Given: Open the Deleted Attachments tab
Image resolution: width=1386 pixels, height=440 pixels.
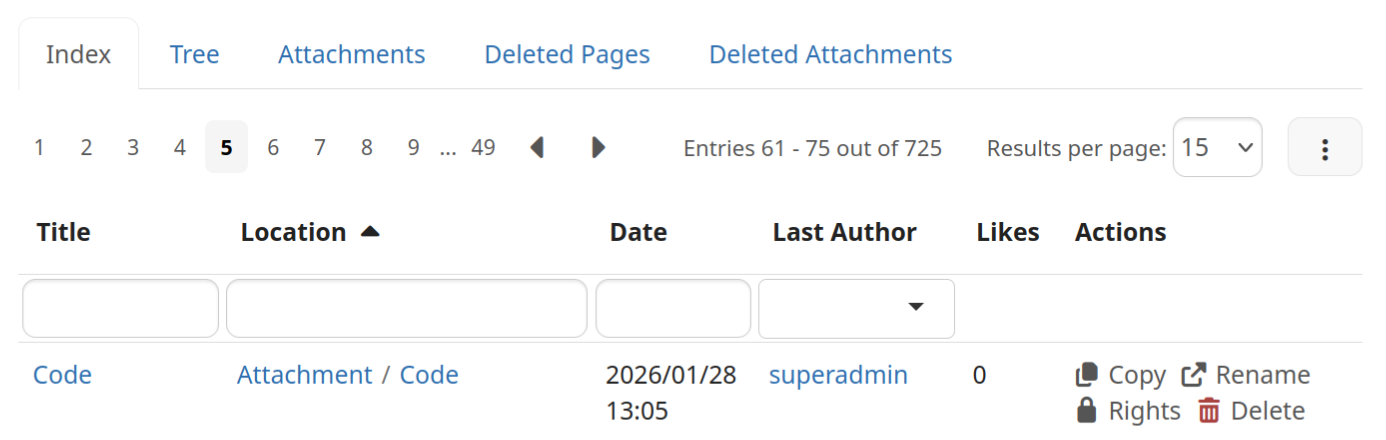Looking at the screenshot, I should point(830,54).
